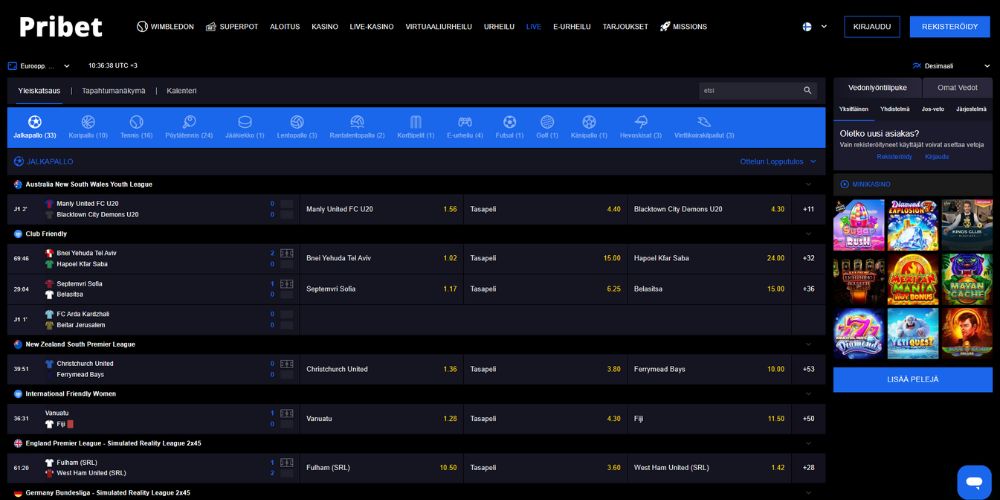
Task: Go to Kasino in top menu
Action: point(325,27)
